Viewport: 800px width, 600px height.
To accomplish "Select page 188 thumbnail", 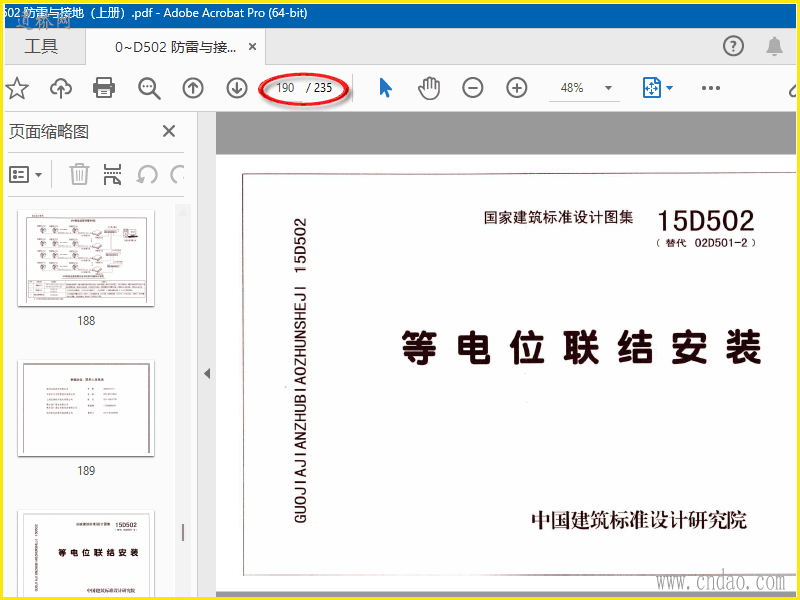I will [86, 258].
